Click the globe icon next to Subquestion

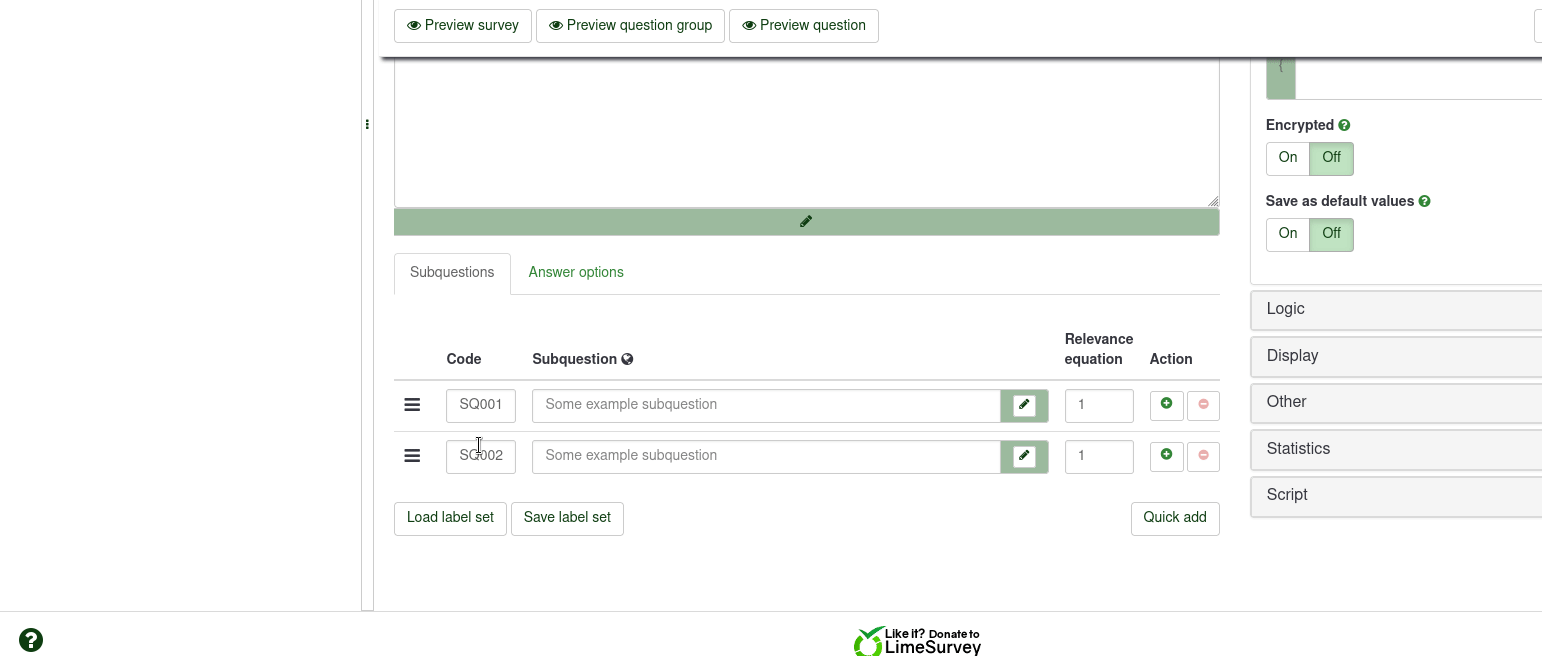tap(627, 360)
